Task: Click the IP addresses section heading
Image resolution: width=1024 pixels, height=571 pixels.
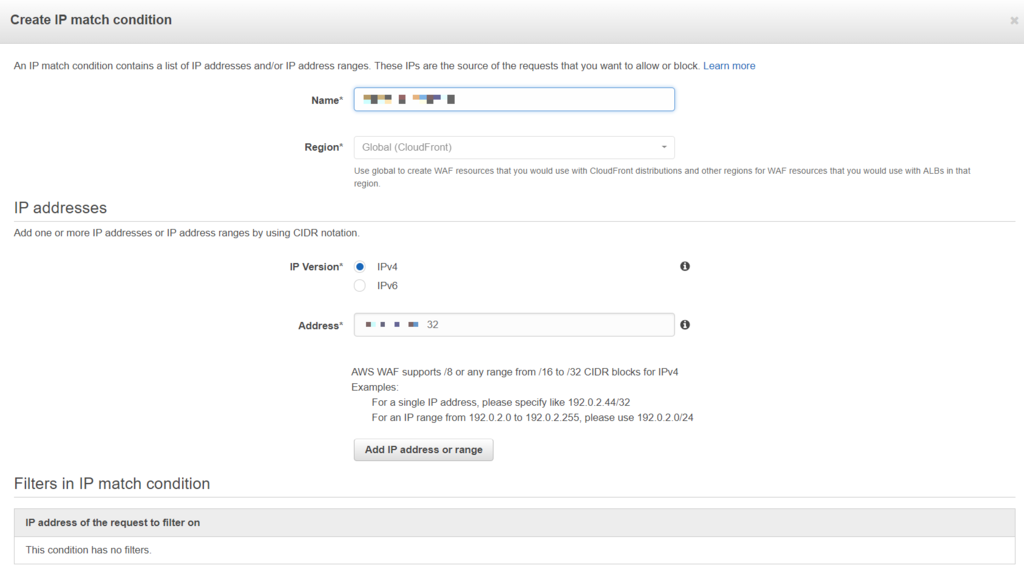Action: coord(60,208)
